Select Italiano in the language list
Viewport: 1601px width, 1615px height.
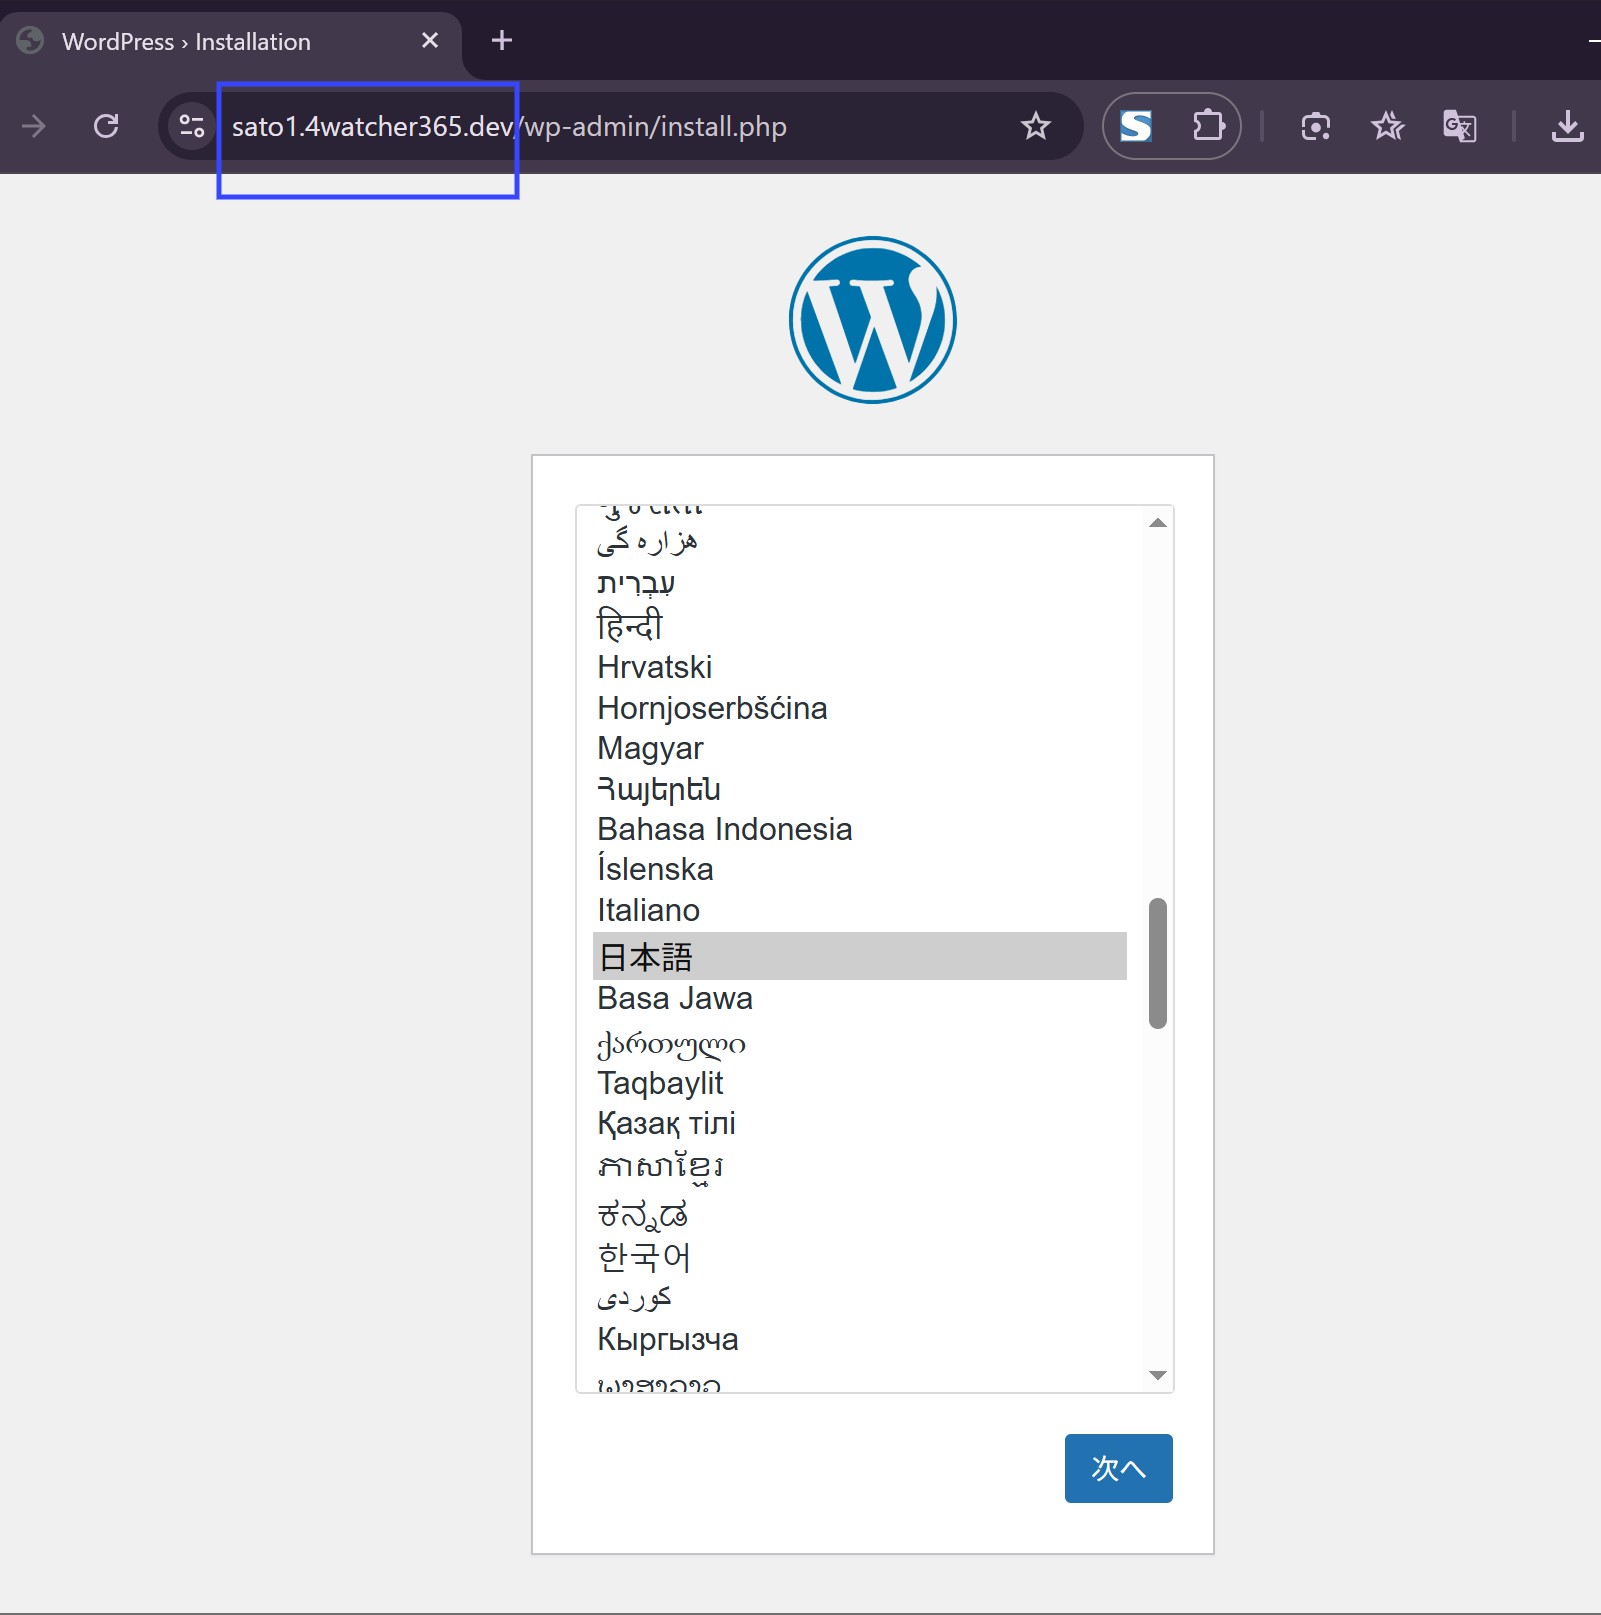(860, 910)
